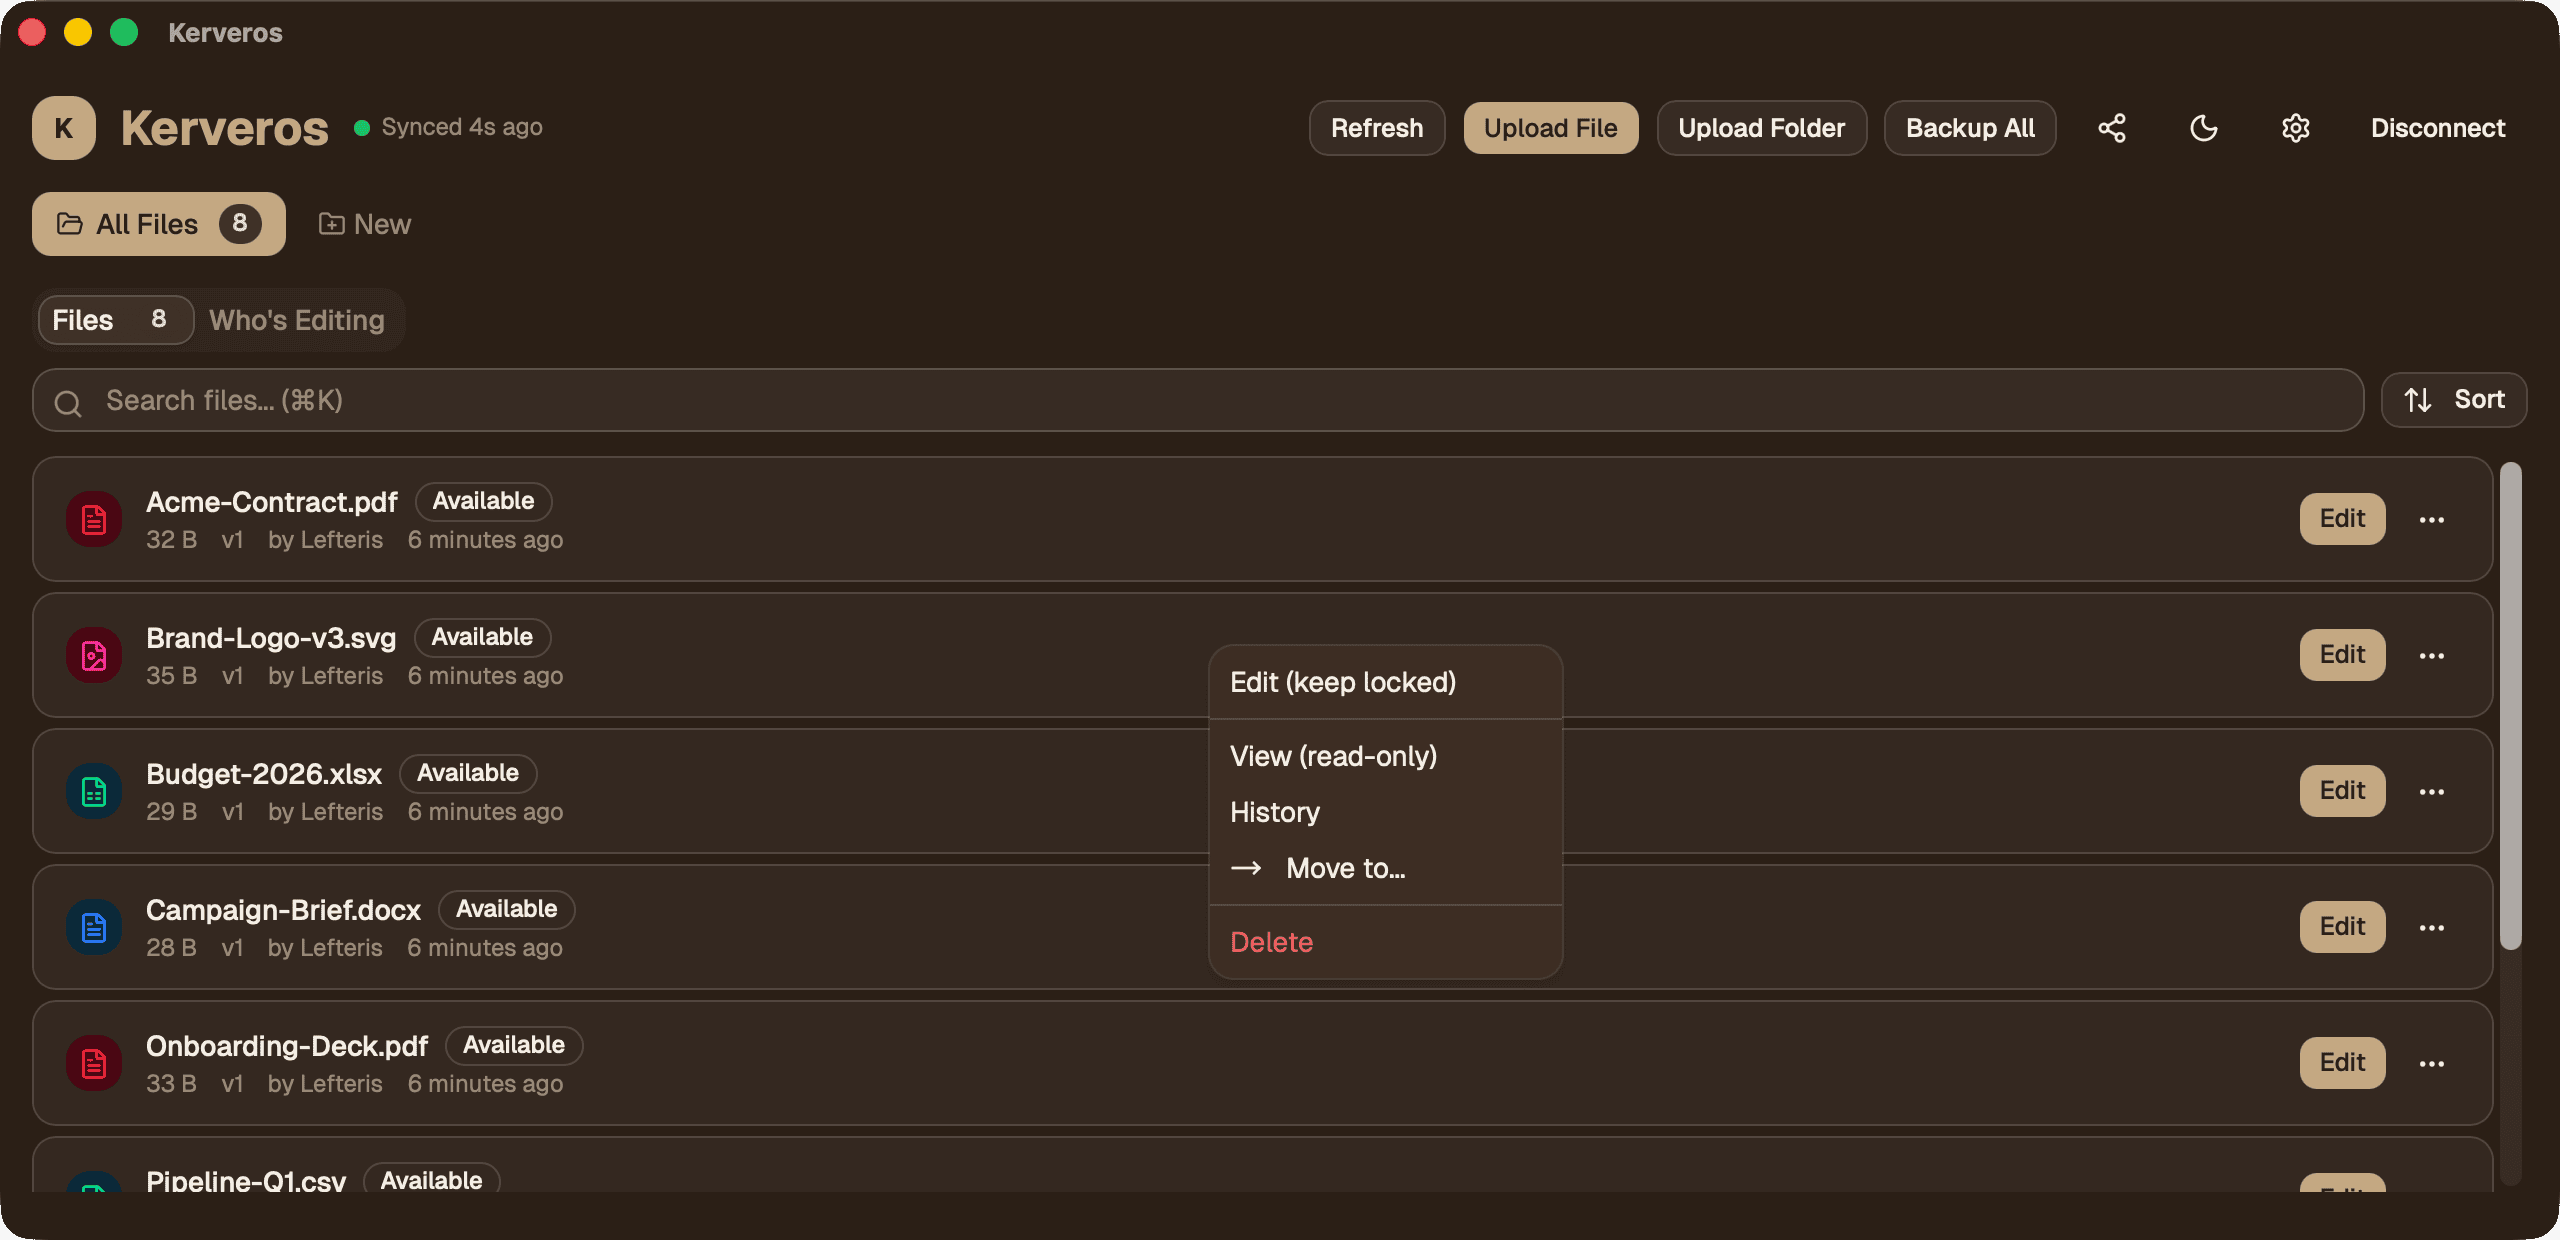Select History in context menu
The height and width of the screenshot is (1240, 2560).
click(1386, 812)
